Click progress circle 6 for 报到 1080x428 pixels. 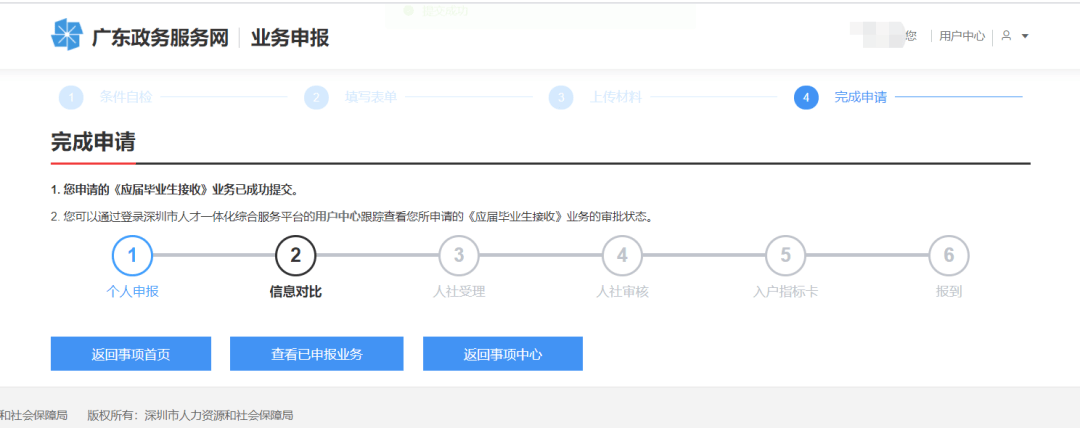pos(948,255)
